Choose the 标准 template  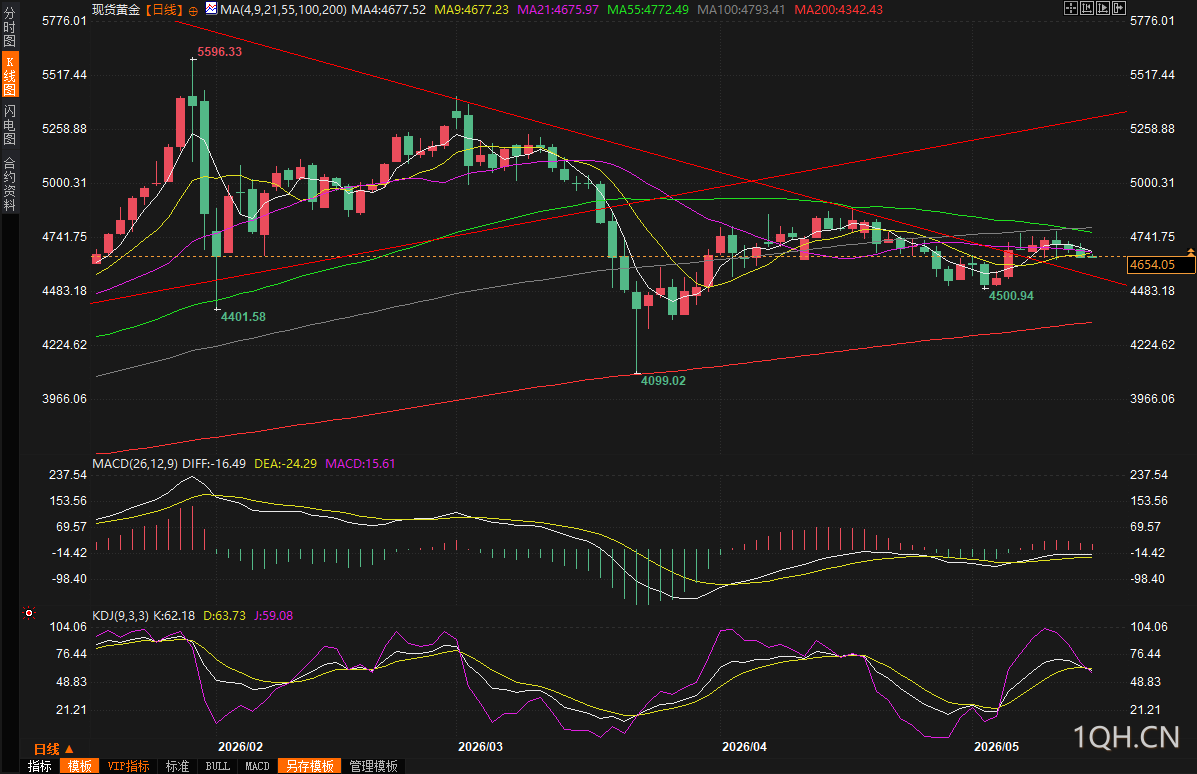point(177,766)
